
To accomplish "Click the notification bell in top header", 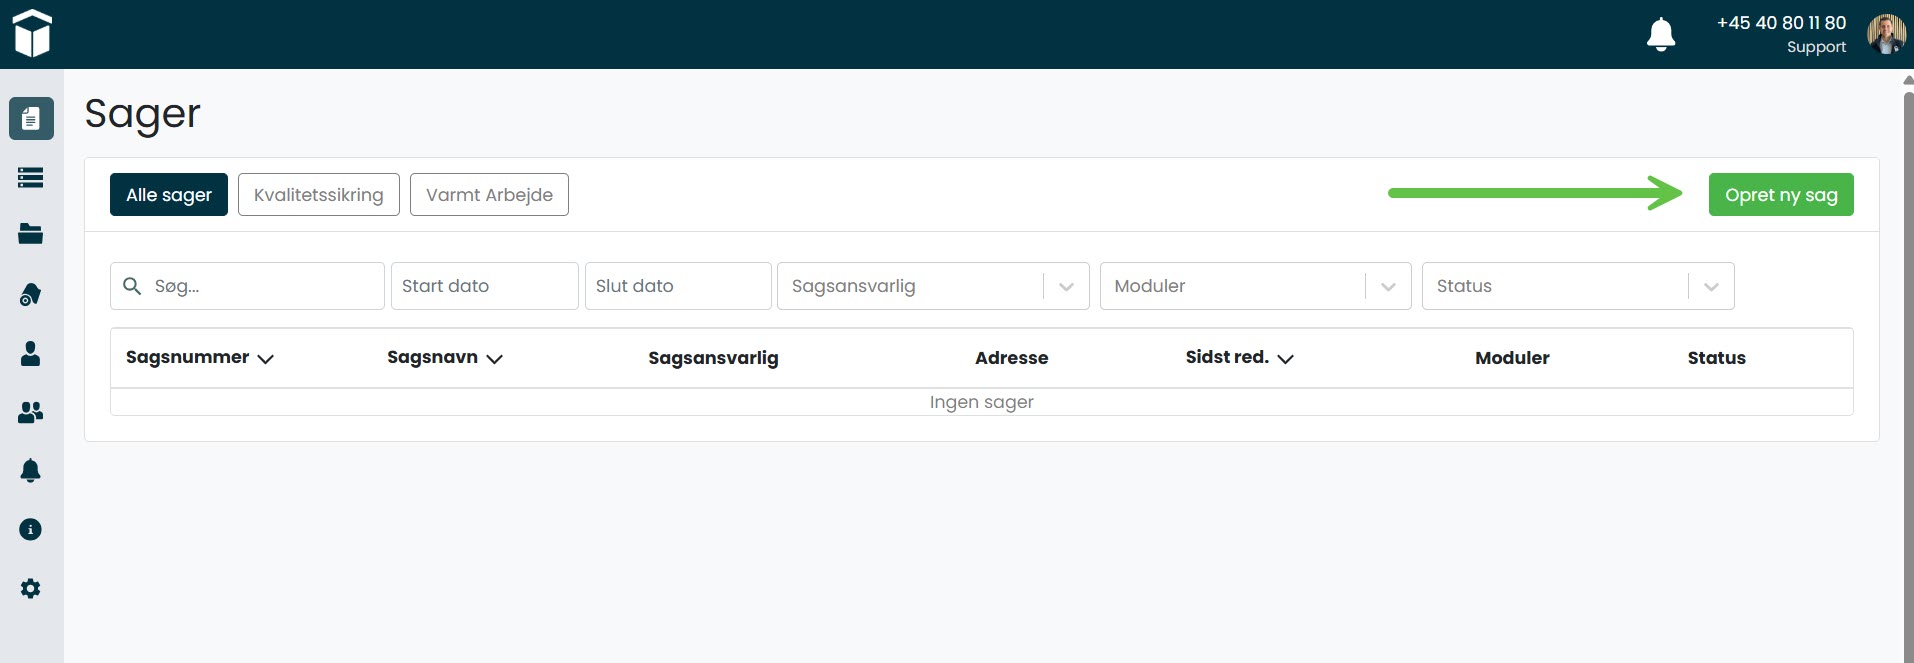I will (1660, 34).
